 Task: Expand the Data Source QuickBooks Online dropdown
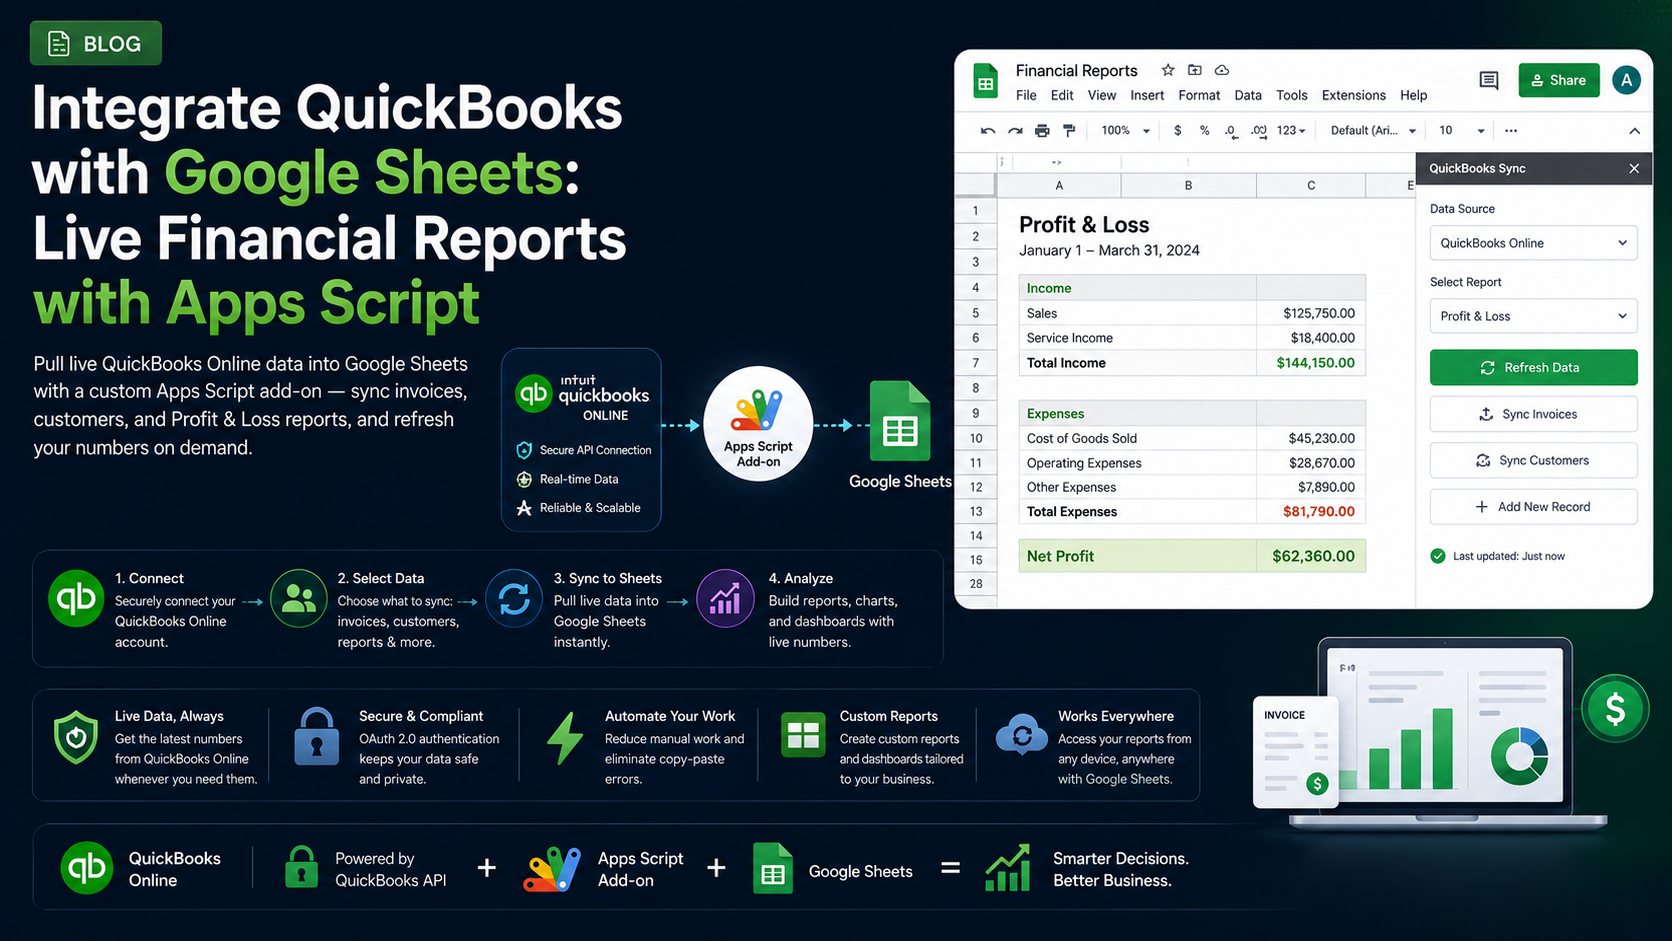pos(1533,243)
